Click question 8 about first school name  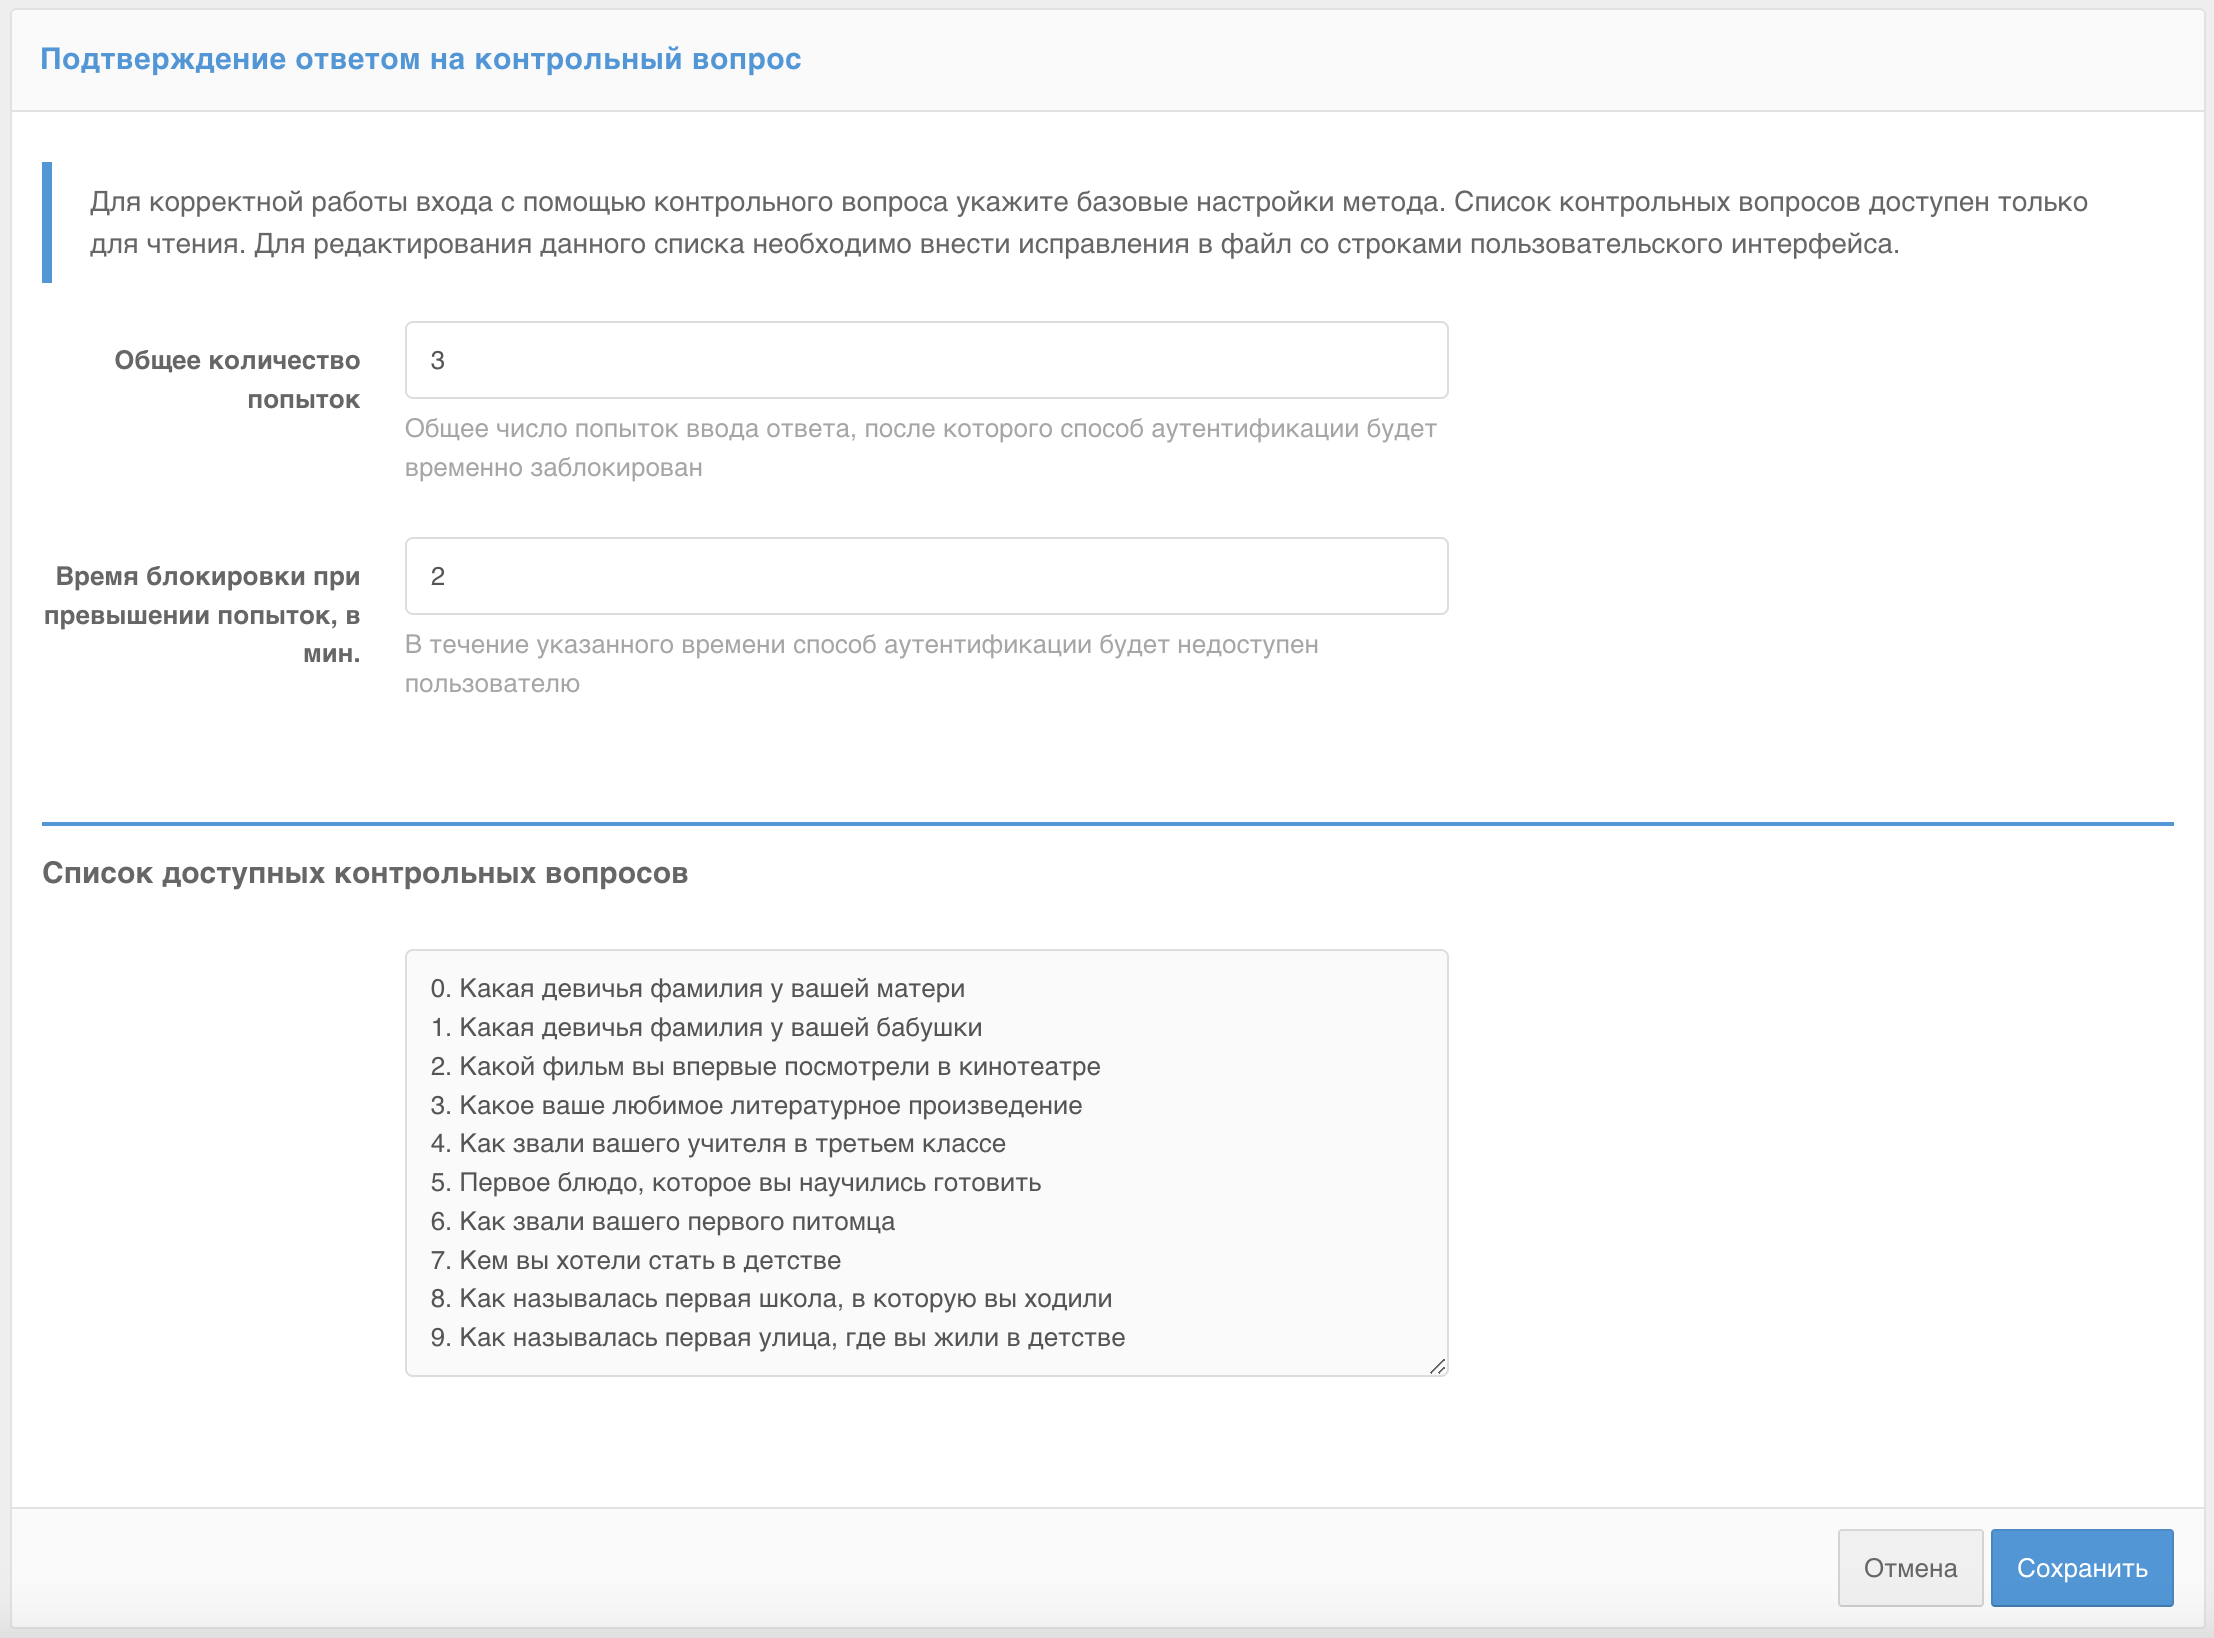point(771,1298)
